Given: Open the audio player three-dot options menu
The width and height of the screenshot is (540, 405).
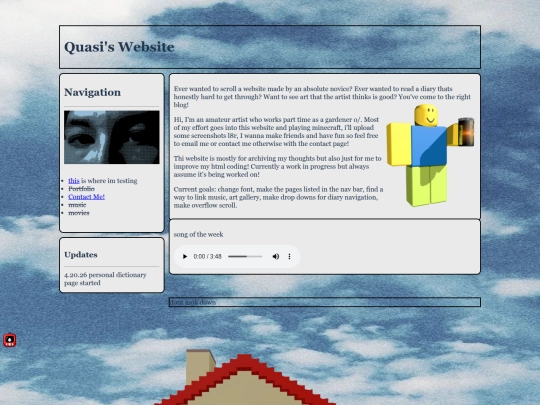Looking at the screenshot, I should 289,257.
